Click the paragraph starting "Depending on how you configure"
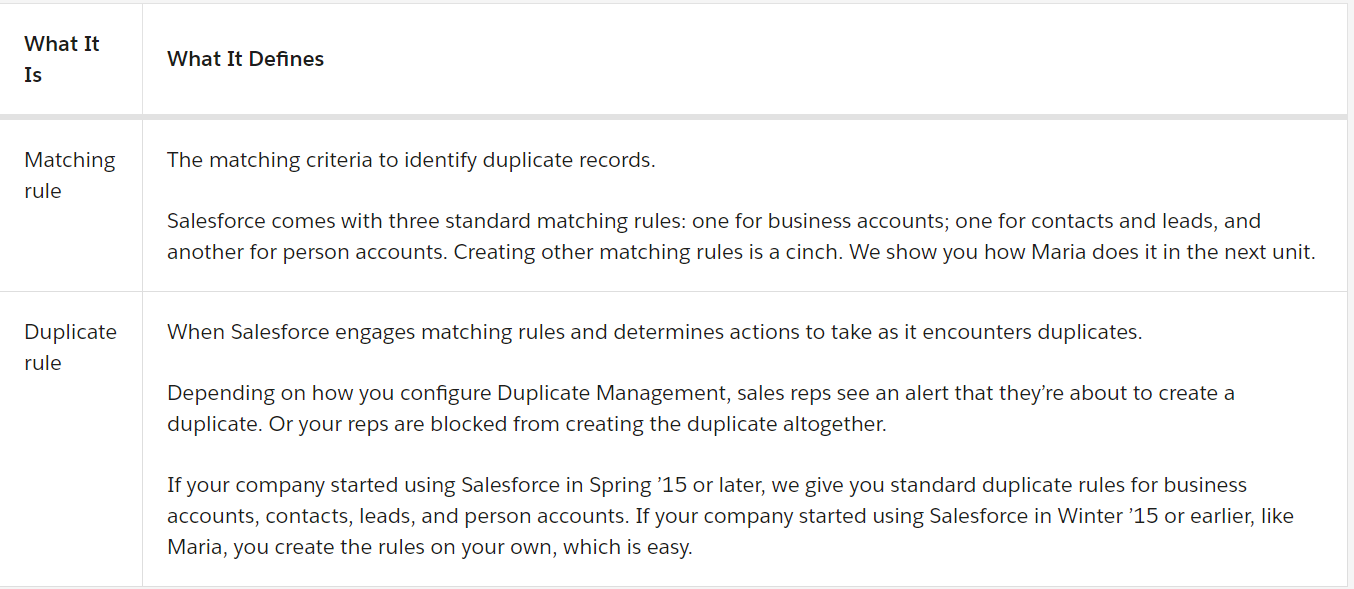1354x589 pixels. click(701, 408)
